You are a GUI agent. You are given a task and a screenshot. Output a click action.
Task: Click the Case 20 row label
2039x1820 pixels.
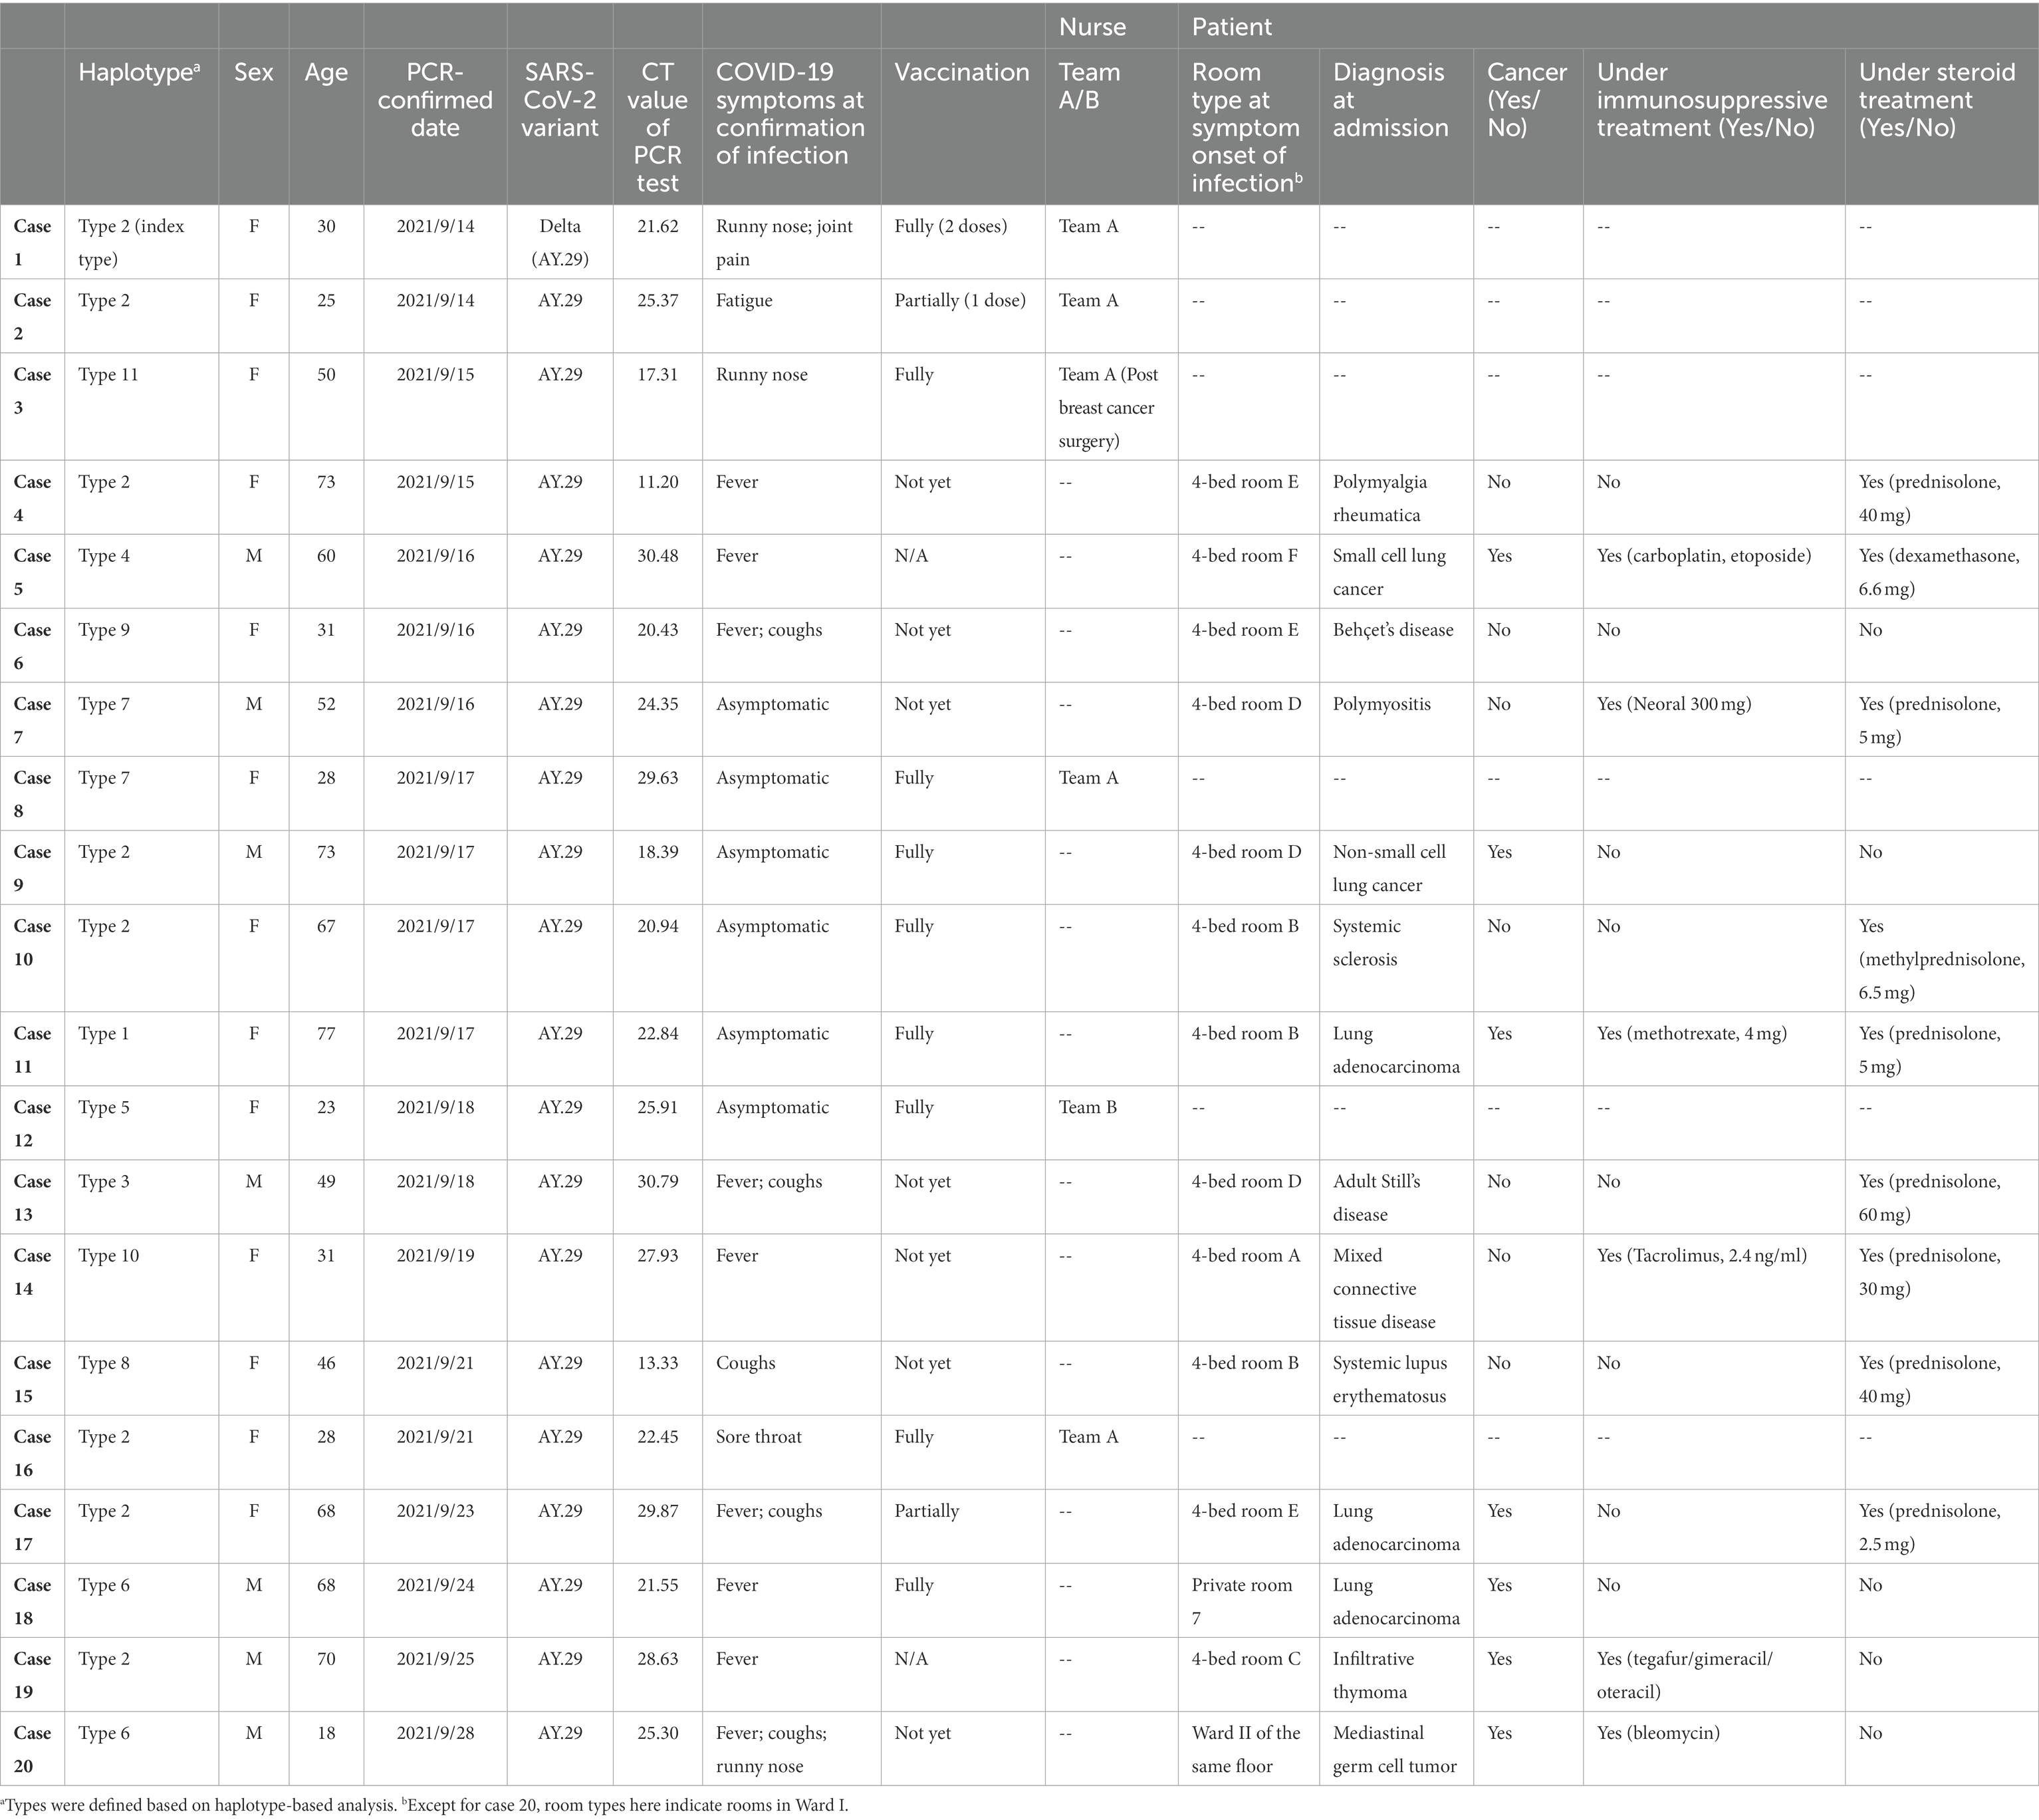[32, 1749]
